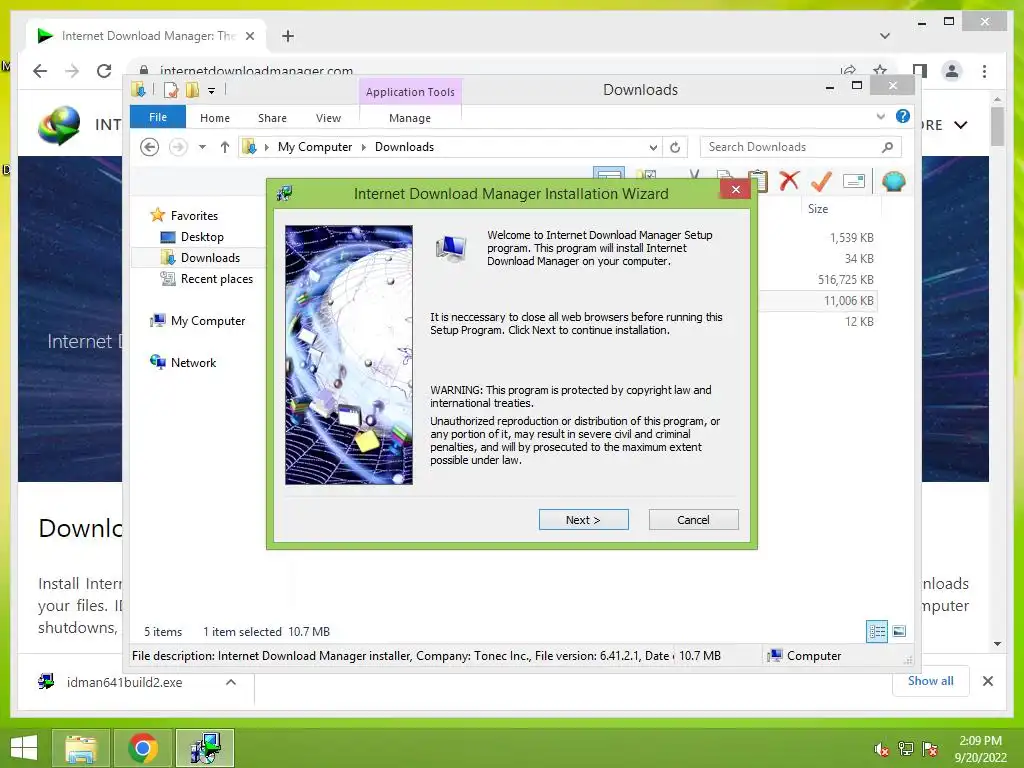
Task: Click the clipboard paste icon in Explorer toolbar
Action: pos(758,181)
